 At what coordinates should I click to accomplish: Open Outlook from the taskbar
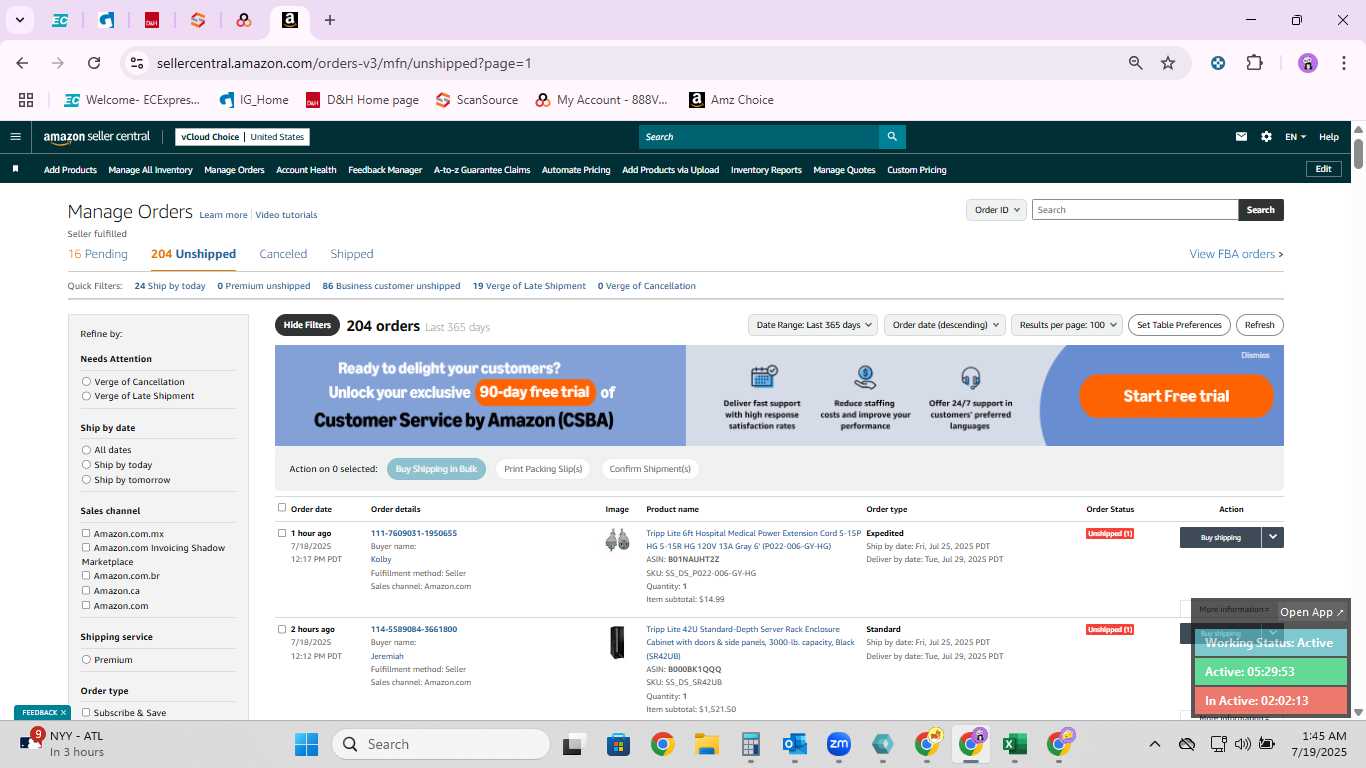click(x=795, y=744)
